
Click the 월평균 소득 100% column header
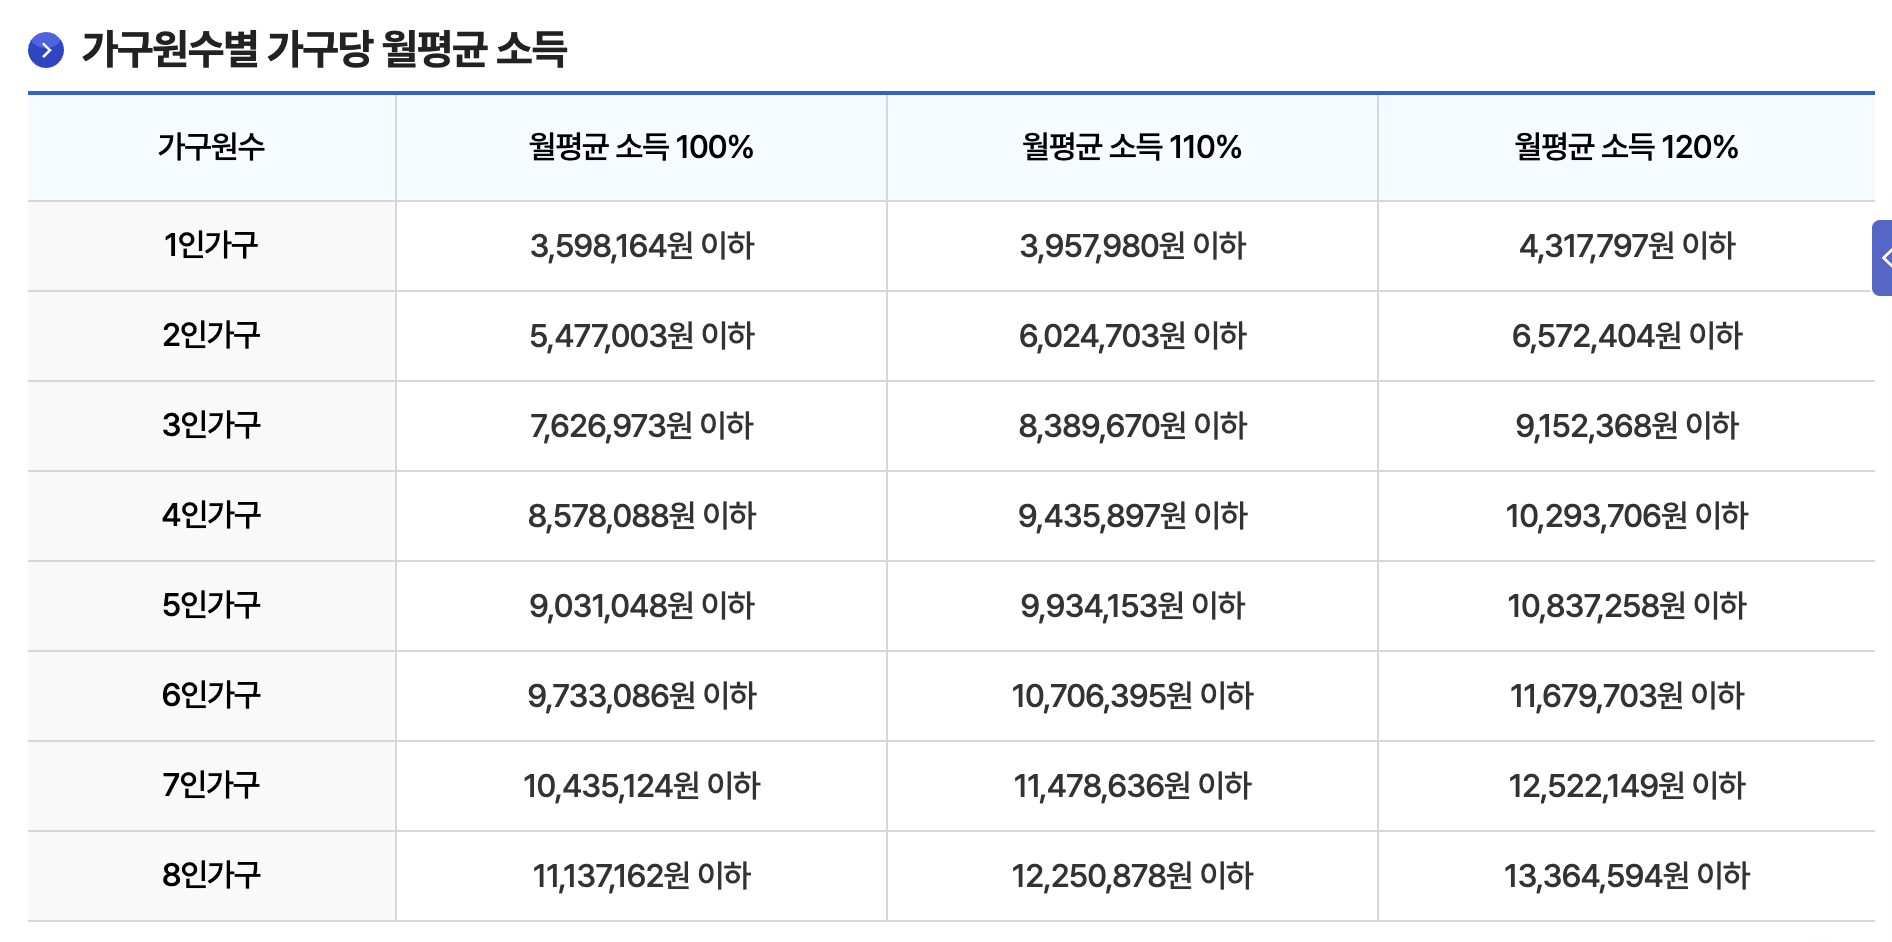pos(641,147)
